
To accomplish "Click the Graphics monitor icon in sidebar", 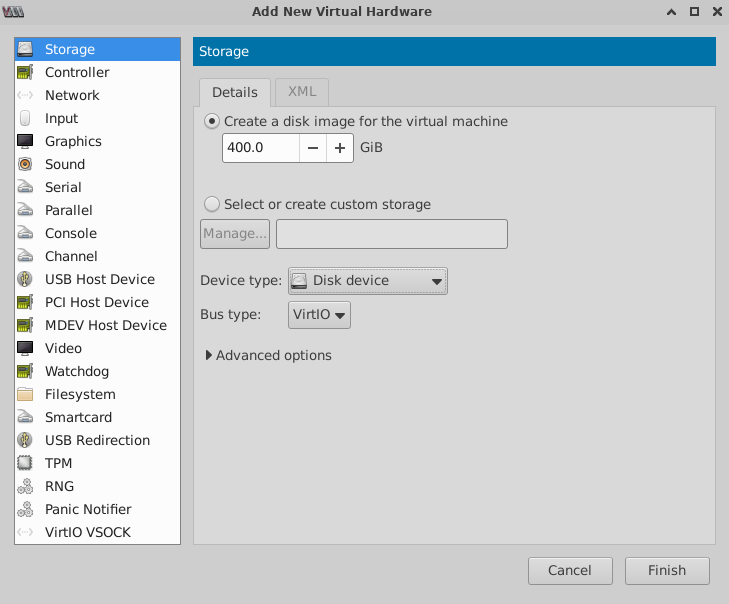I will (x=26, y=141).
